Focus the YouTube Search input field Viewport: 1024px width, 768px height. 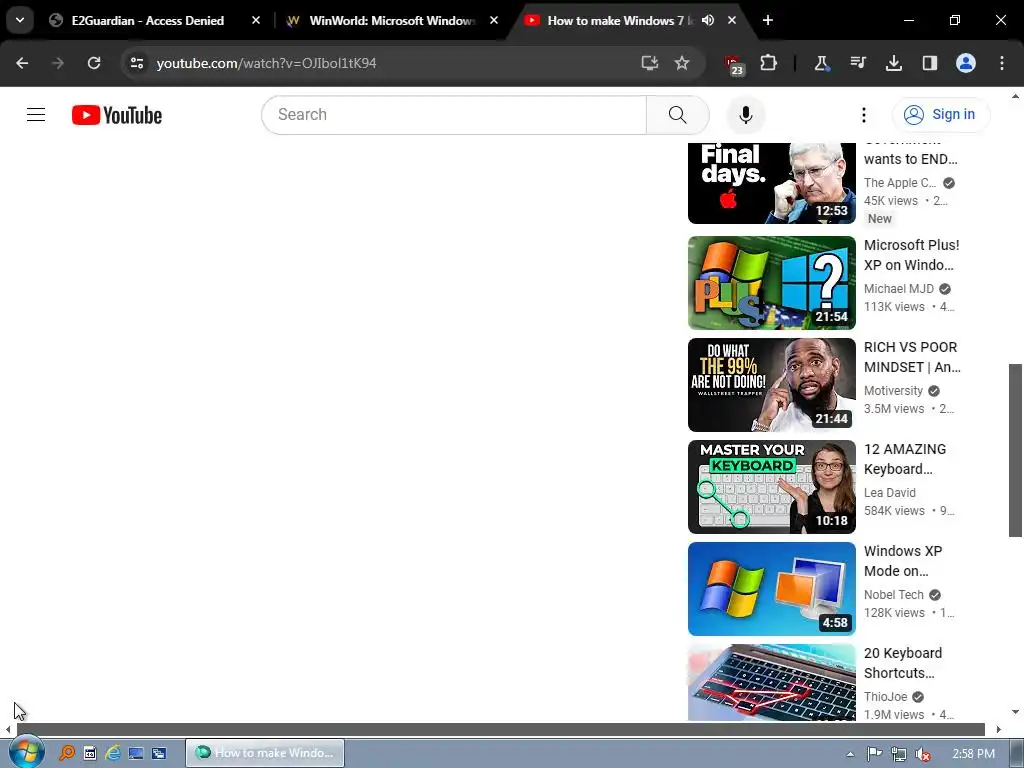tap(455, 115)
